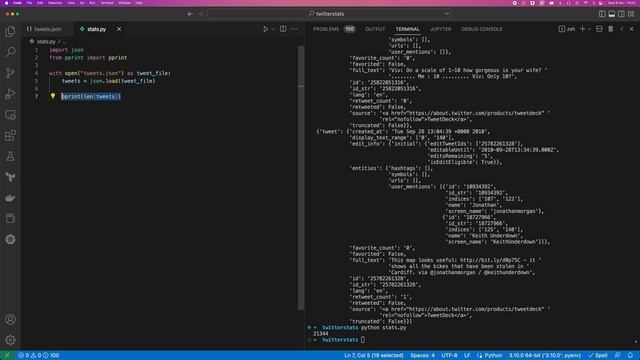The image size is (640, 360).
Task: Open the Extensions view
Action: 10,136
